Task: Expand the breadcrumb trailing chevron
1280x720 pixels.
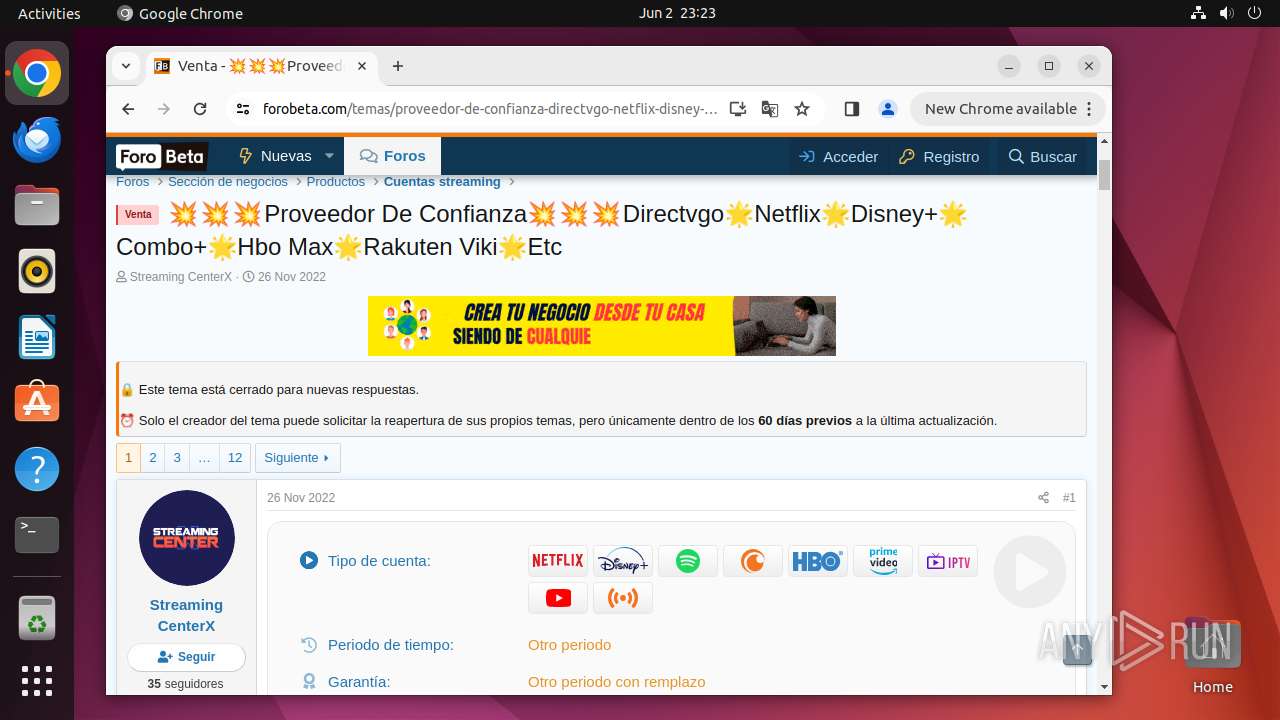Action: [x=512, y=182]
